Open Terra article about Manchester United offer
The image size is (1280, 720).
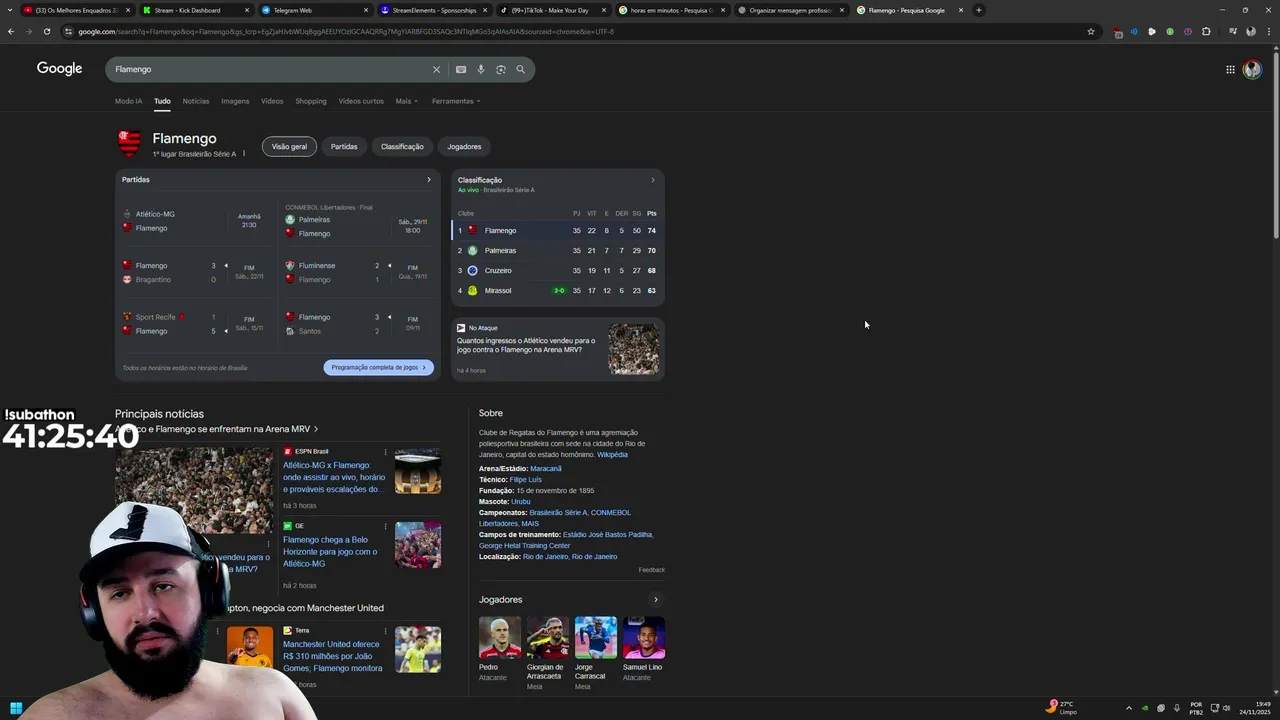333,656
